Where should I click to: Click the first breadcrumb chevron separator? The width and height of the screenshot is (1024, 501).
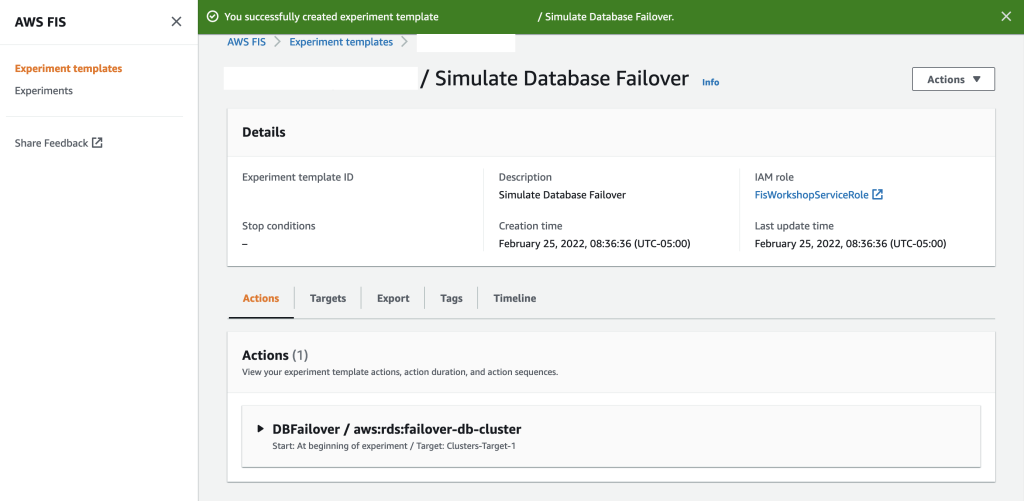(x=277, y=42)
